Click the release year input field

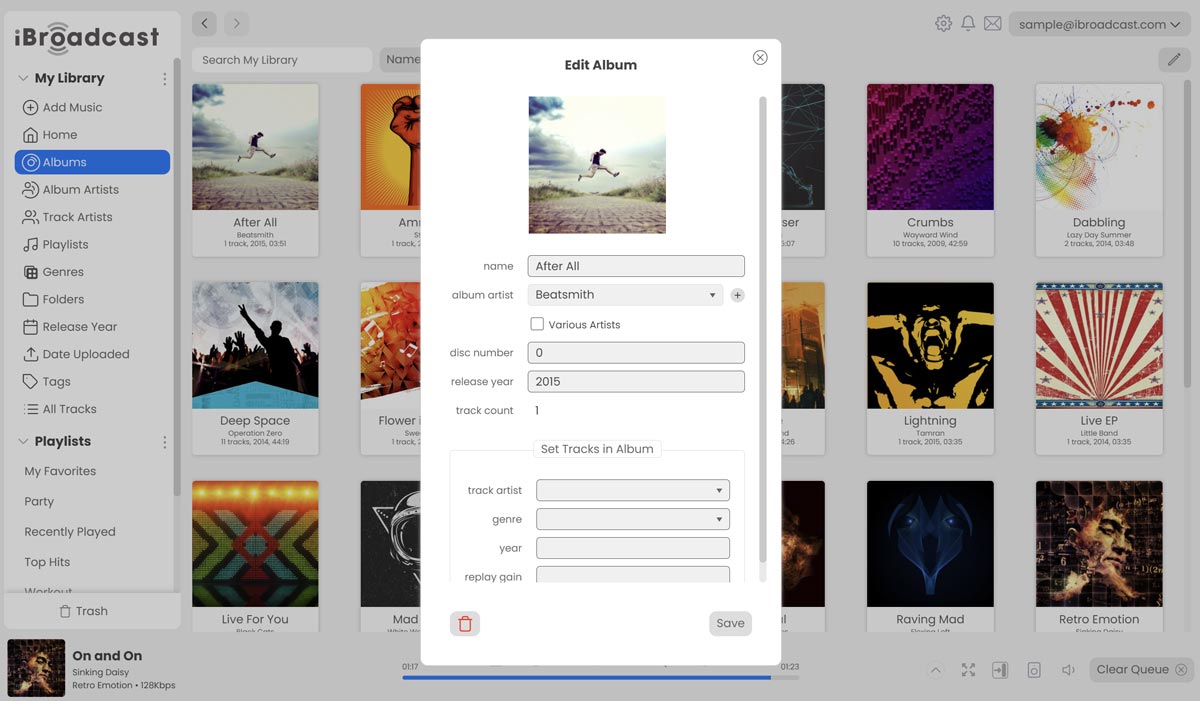pos(636,382)
